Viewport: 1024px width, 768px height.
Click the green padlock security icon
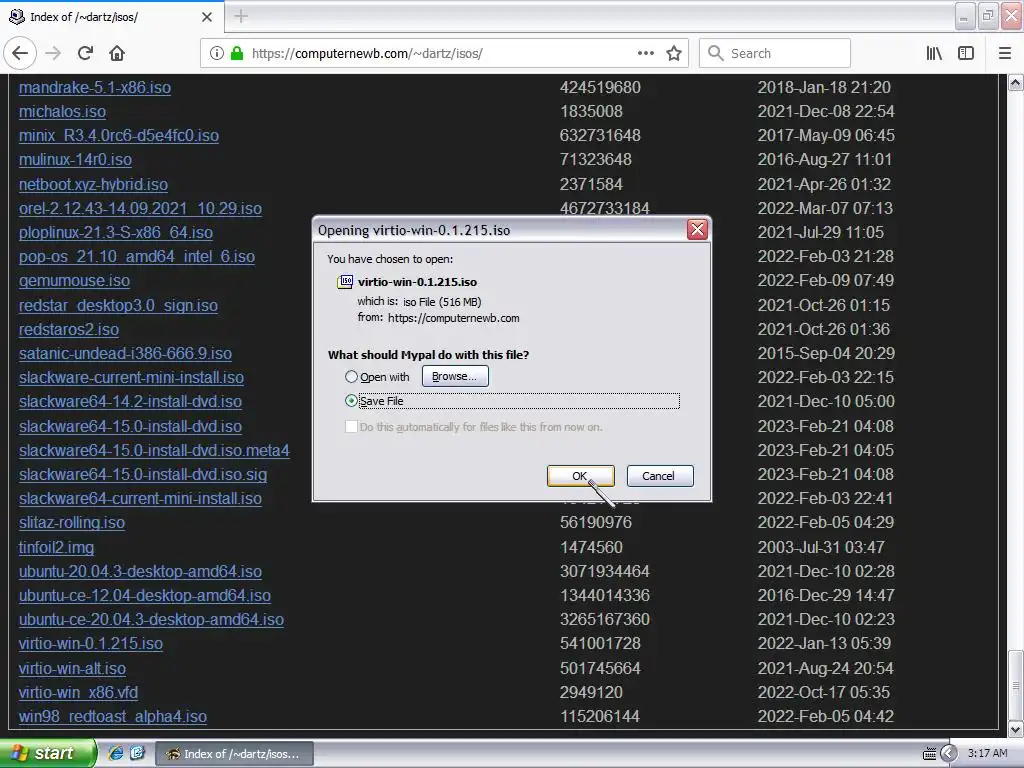(237, 53)
